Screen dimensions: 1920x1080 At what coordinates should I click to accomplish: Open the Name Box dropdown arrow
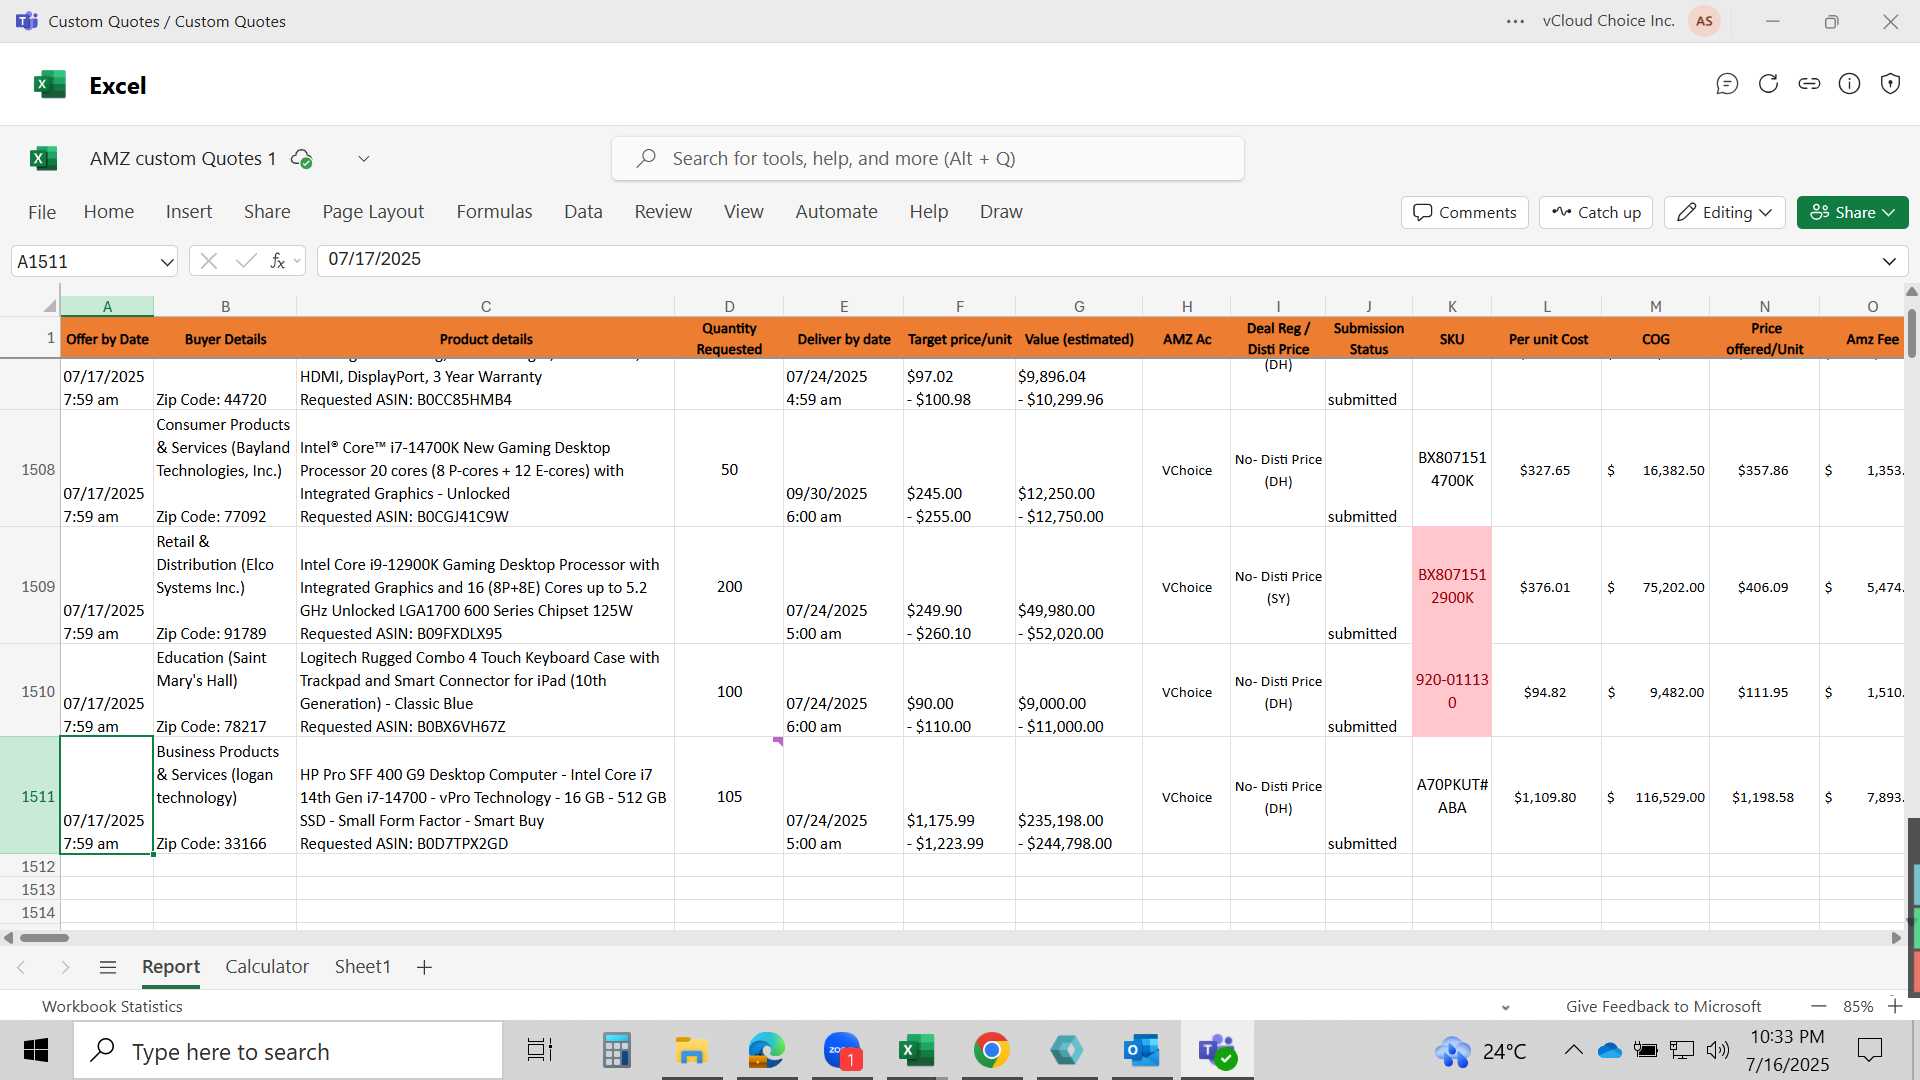[166, 262]
